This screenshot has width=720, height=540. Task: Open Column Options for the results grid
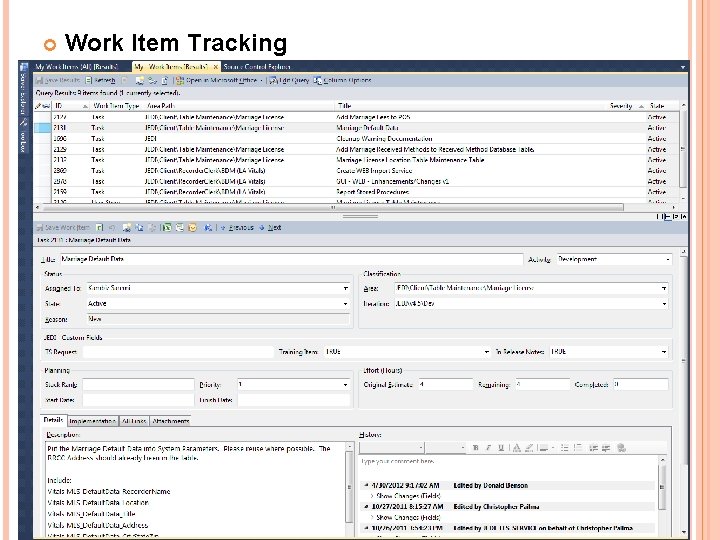(x=343, y=80)
